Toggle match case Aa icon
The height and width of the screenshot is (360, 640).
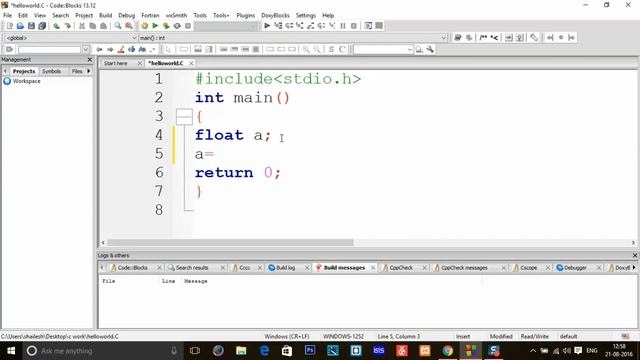click(142, 49)
